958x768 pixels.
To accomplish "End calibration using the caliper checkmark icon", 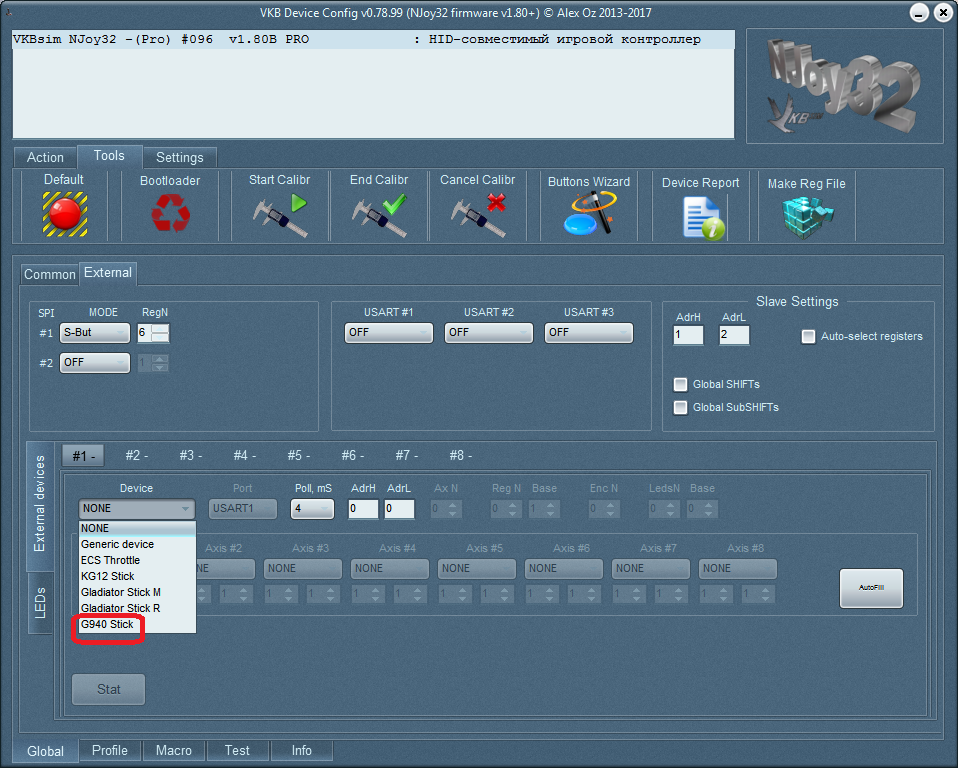I will [x=379, y=215].
